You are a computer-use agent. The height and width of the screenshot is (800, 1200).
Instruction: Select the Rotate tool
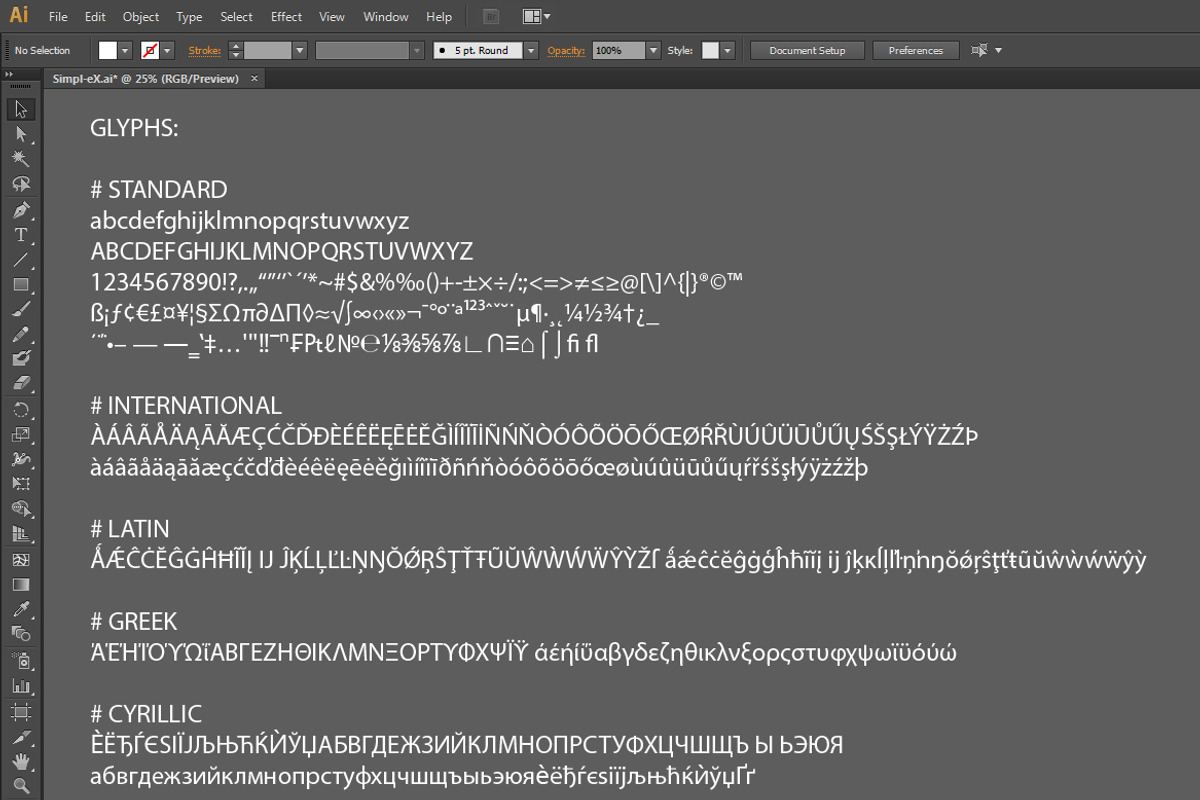21,410
